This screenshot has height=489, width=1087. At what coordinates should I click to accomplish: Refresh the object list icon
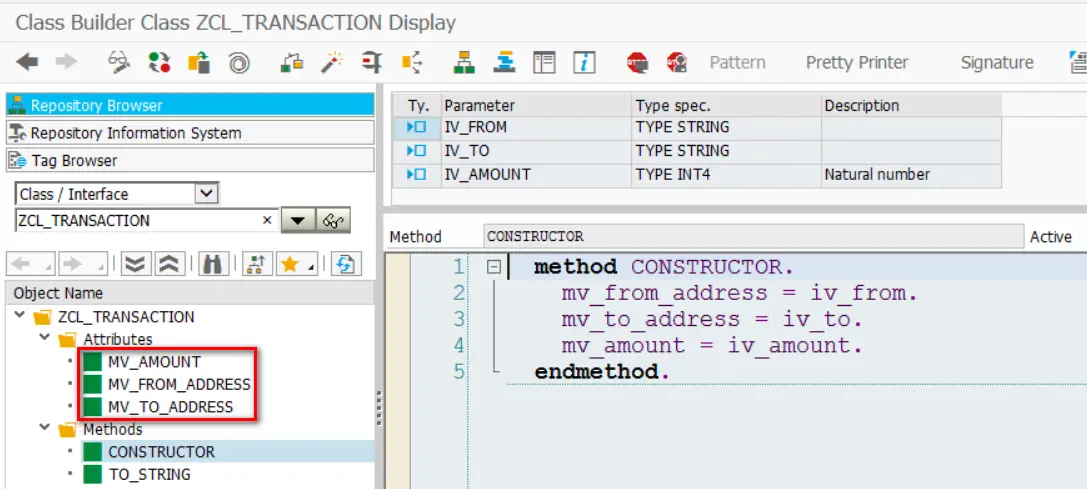(x=347, y=264)
